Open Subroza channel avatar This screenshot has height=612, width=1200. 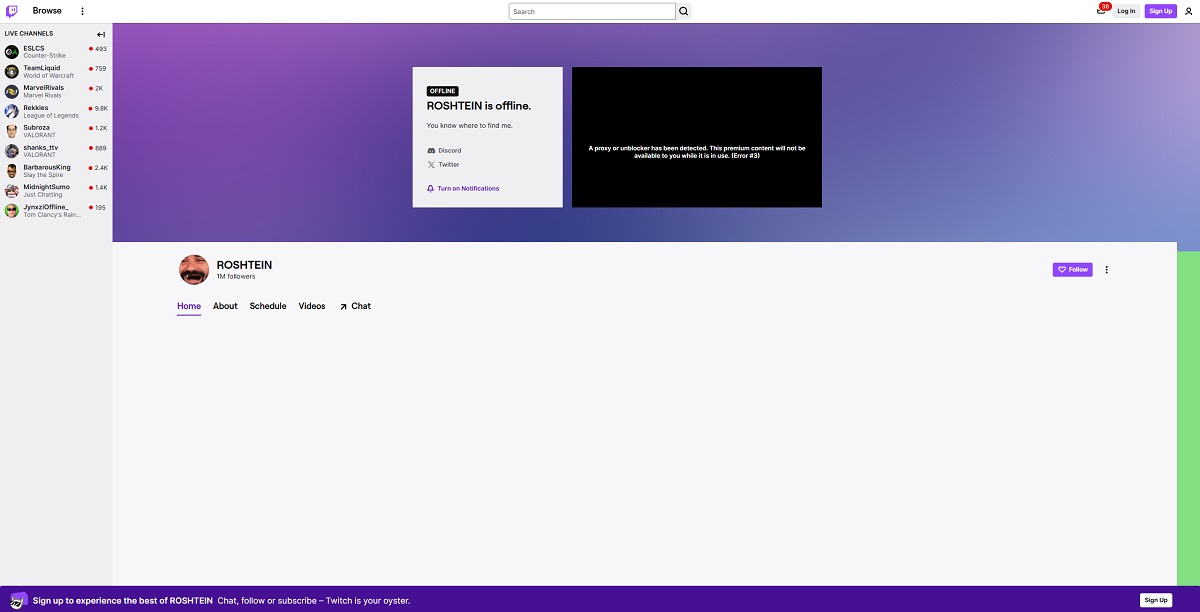click(12, 131)
